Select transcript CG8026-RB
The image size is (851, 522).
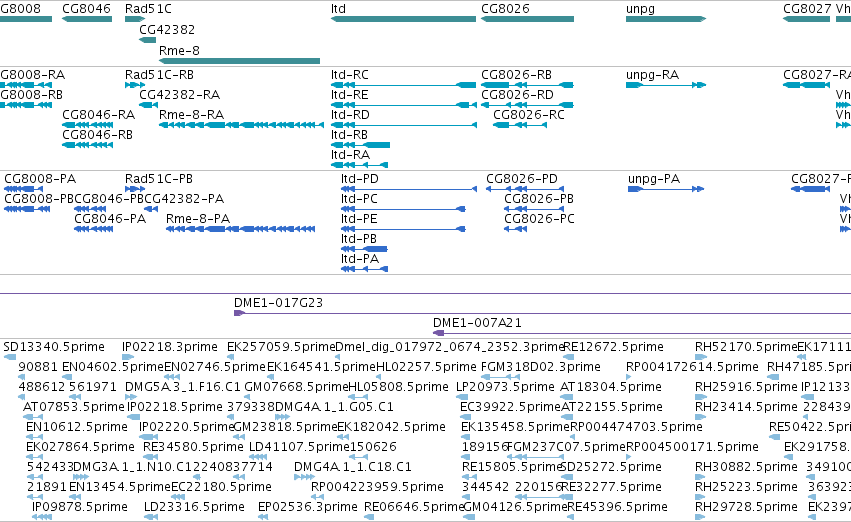pos(527,85)
